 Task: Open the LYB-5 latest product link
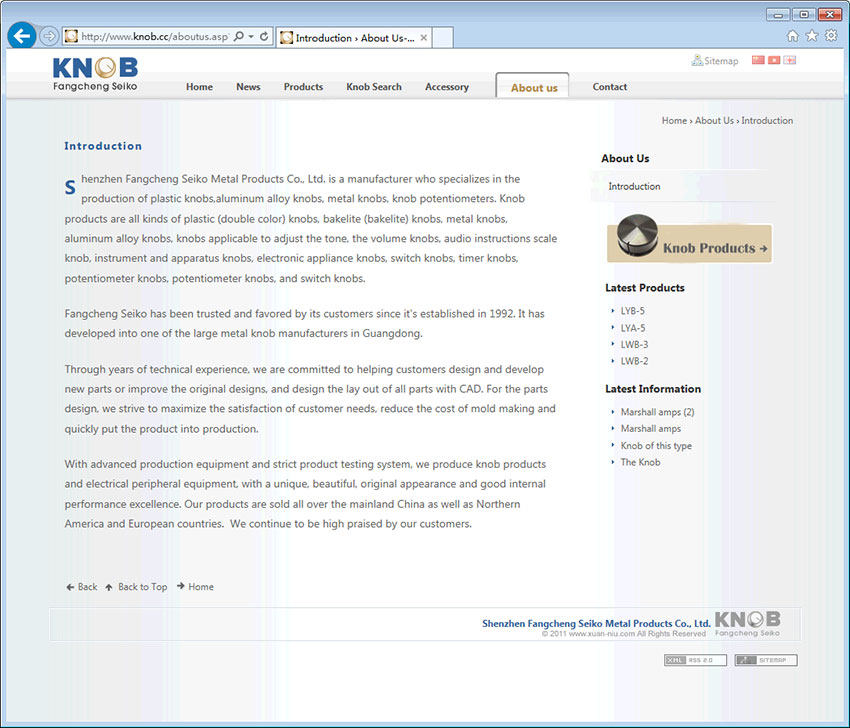coord(632,311)
